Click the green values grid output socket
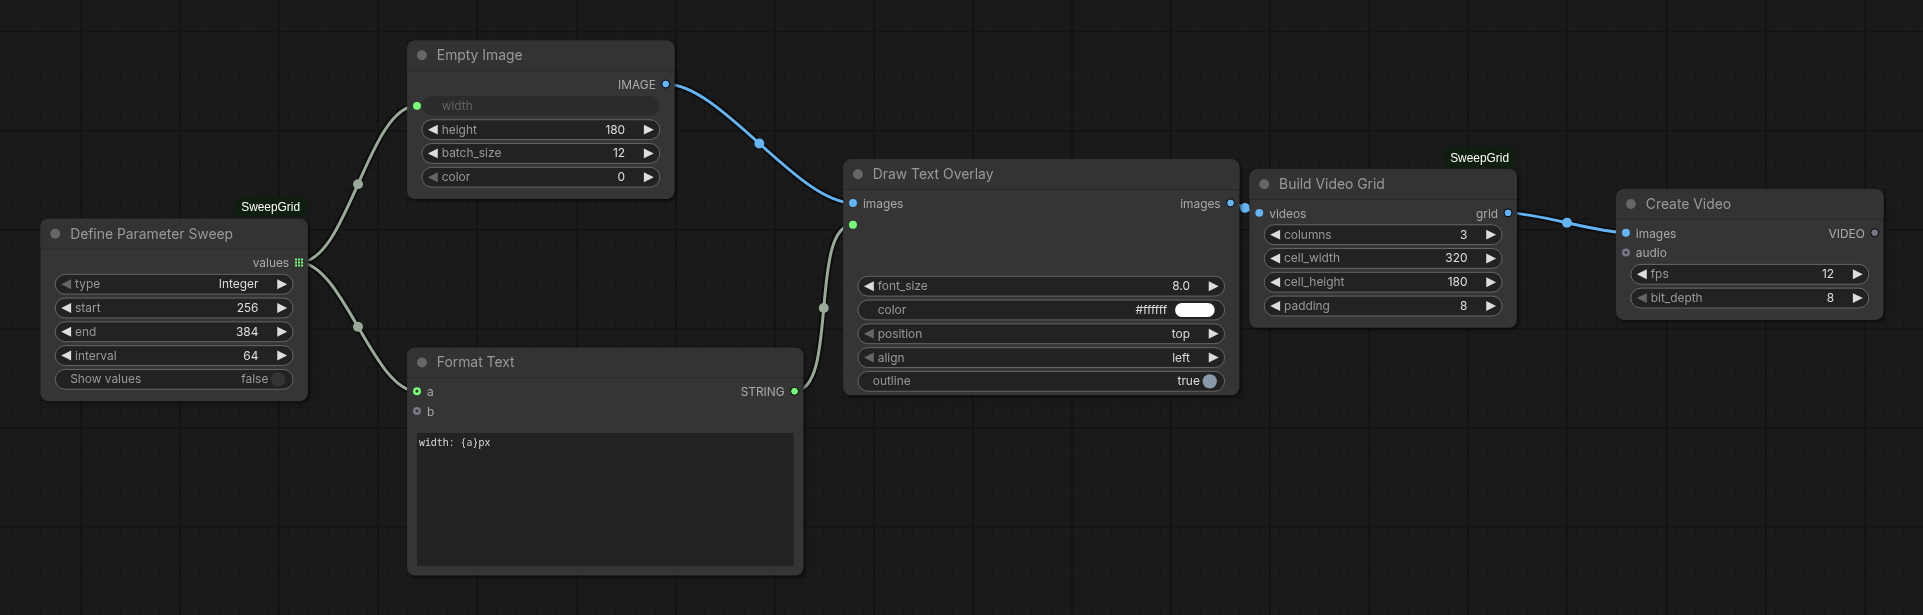The image size is (1923, 615). point(299,263)
